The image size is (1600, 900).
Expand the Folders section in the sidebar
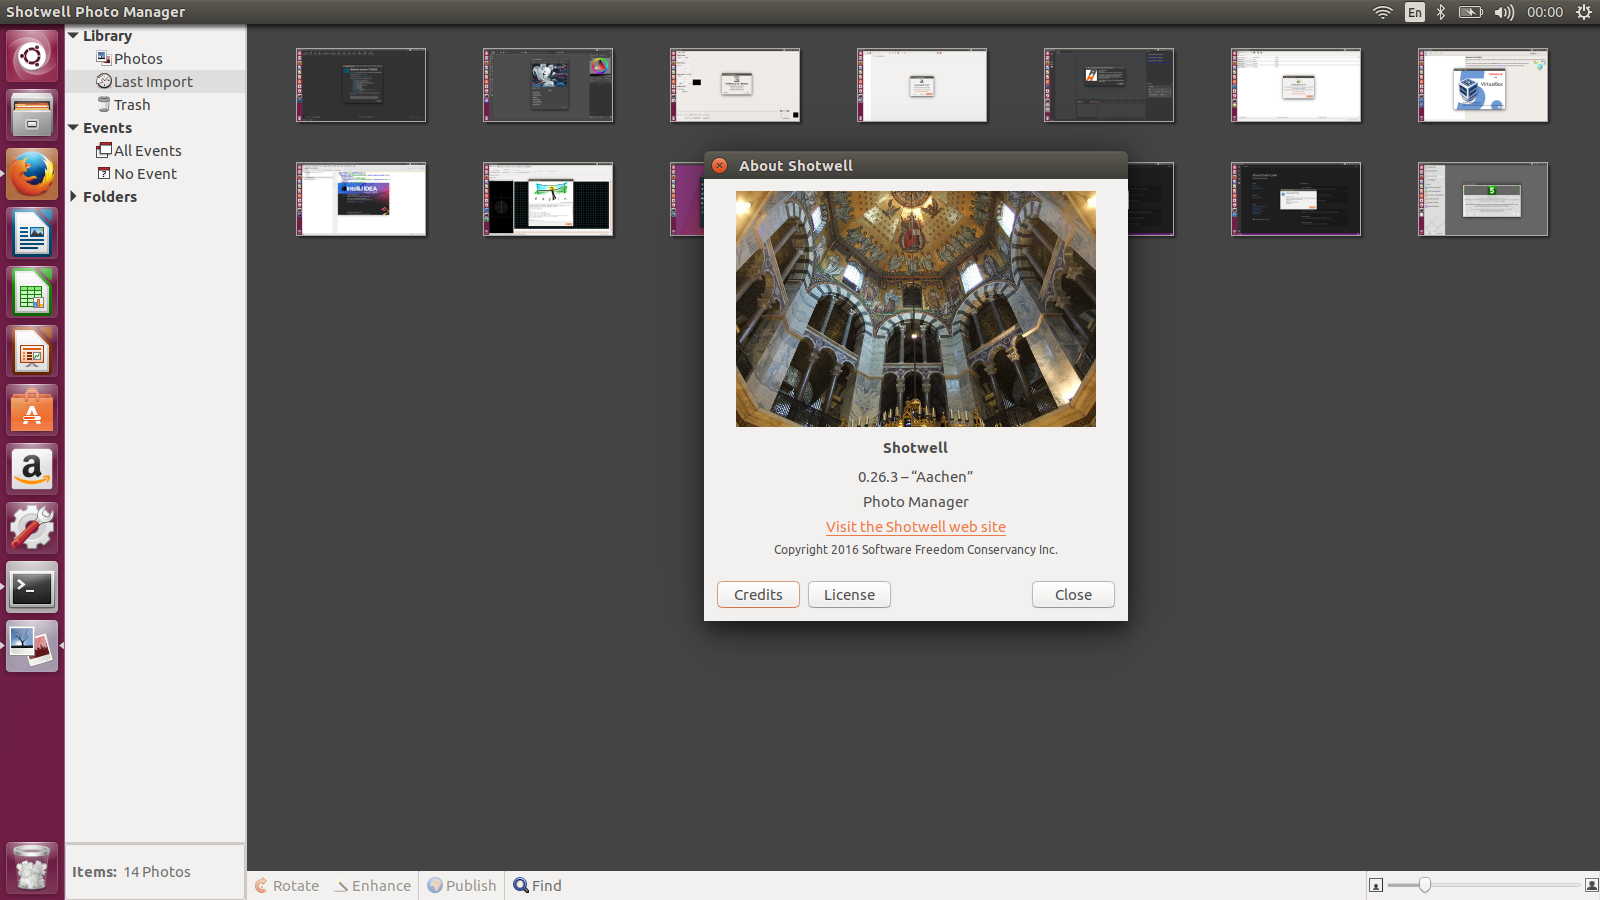[73, 197]
